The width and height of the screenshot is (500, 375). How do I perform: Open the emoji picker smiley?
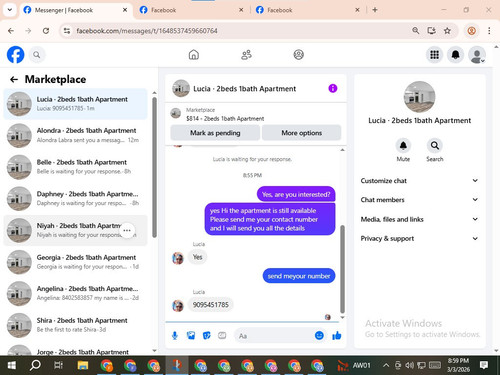(x=319, y=335)
